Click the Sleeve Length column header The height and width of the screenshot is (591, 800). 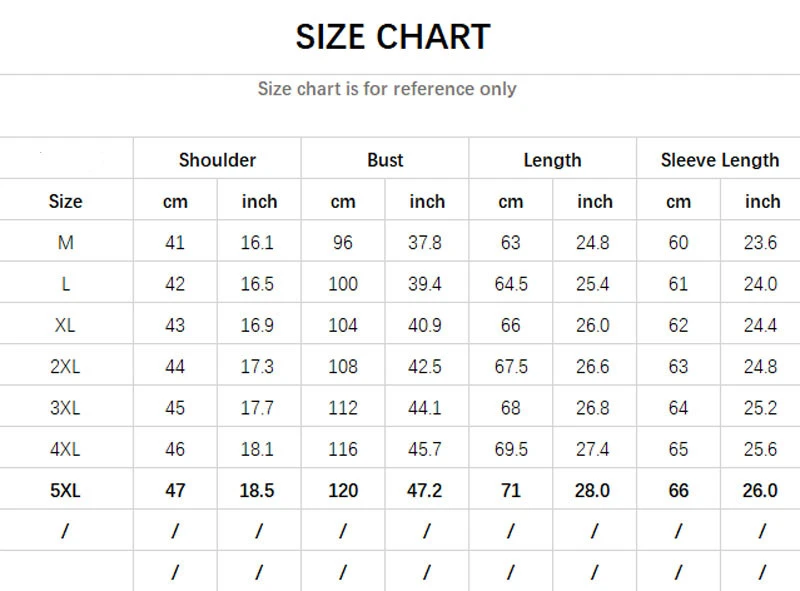coord(720,160)
